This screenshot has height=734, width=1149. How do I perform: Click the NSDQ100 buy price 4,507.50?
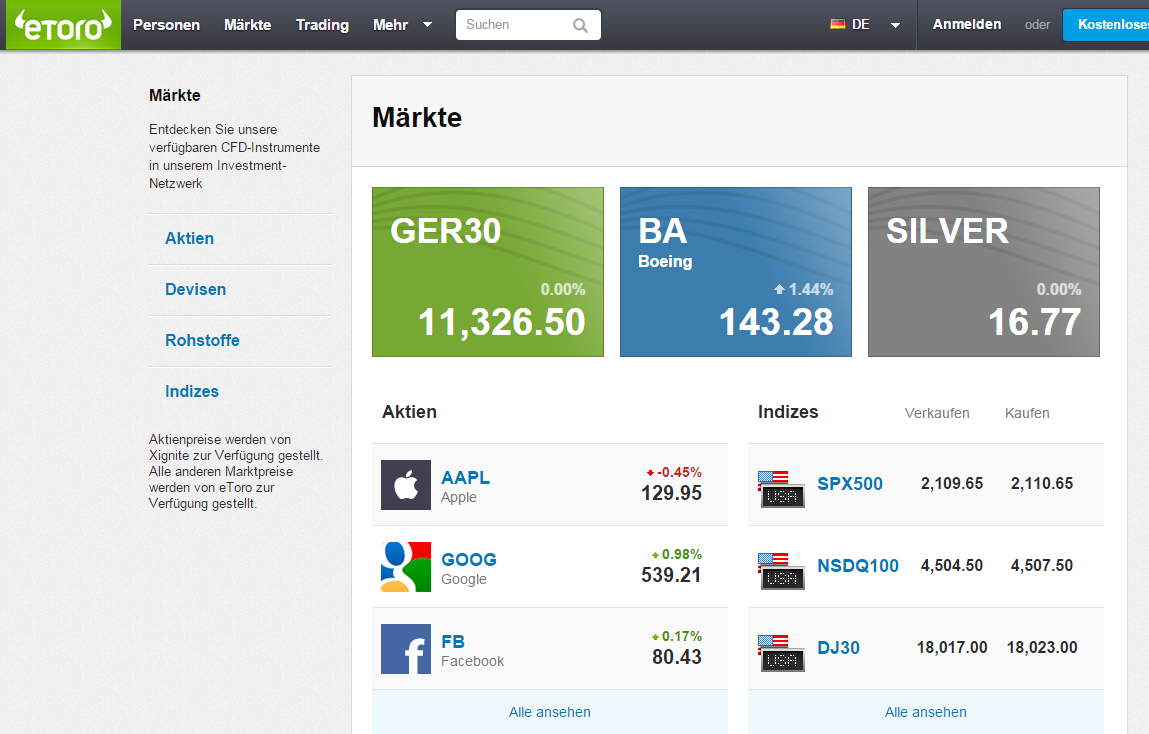pos(1042,566)
